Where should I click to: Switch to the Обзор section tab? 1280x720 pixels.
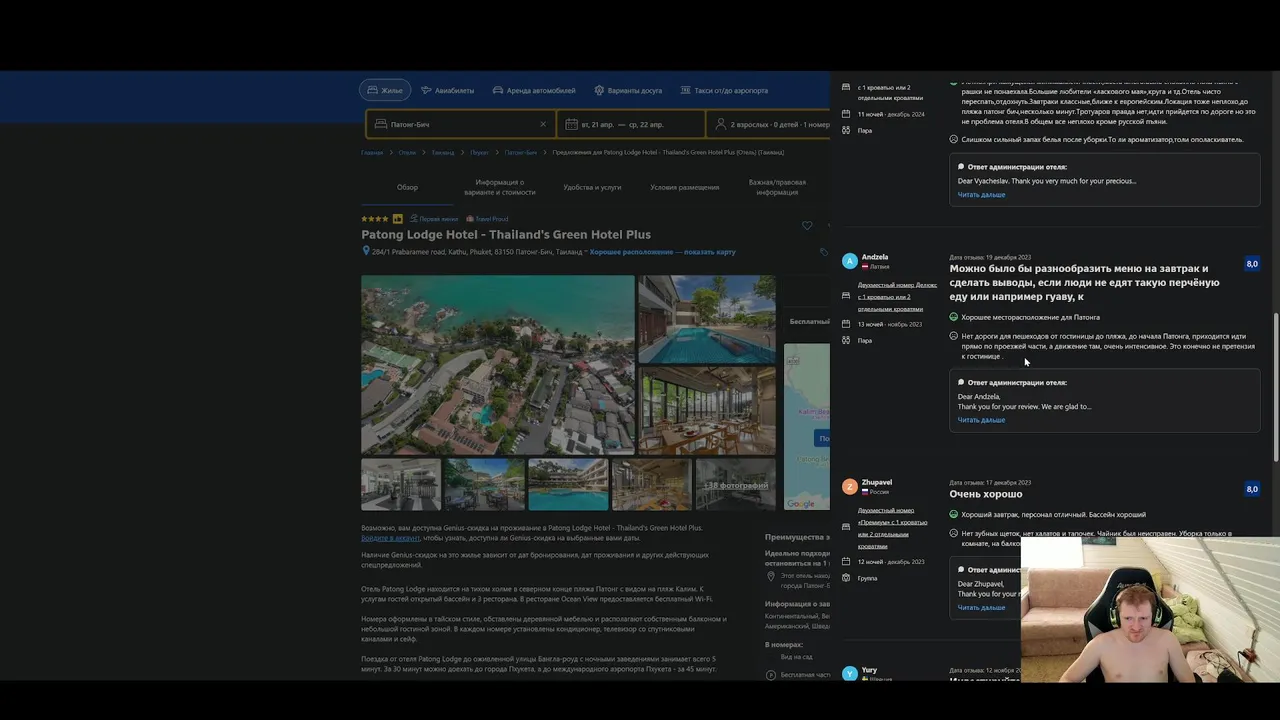pos(407,187)
